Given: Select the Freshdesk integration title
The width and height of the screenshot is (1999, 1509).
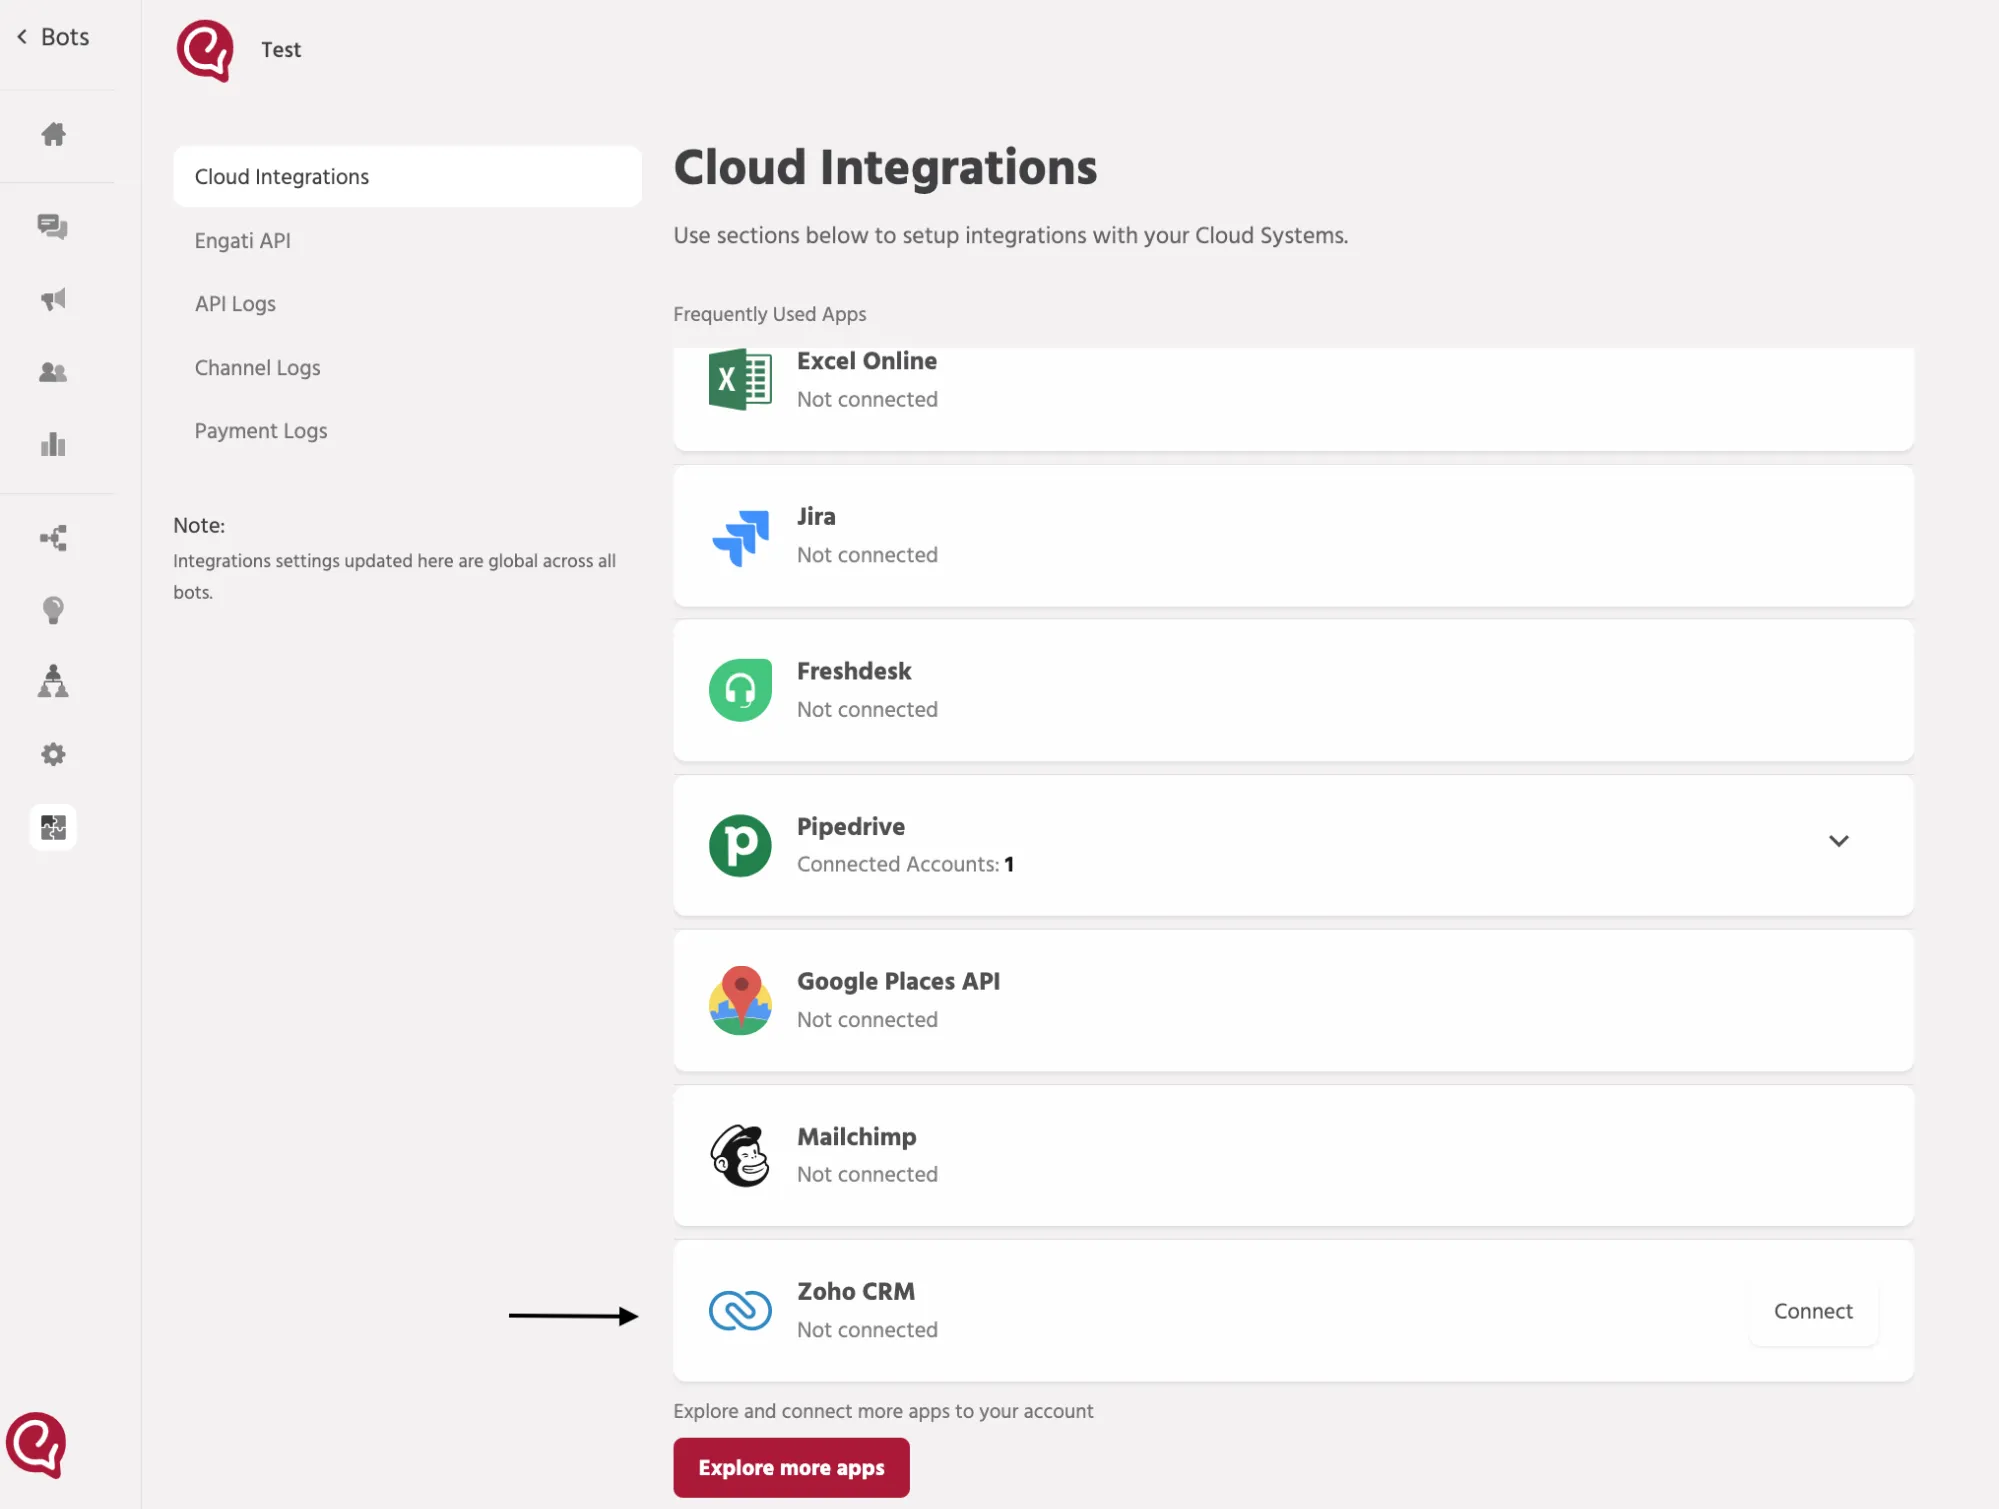Looking at the screenshot, I should [x=854, y=671].
